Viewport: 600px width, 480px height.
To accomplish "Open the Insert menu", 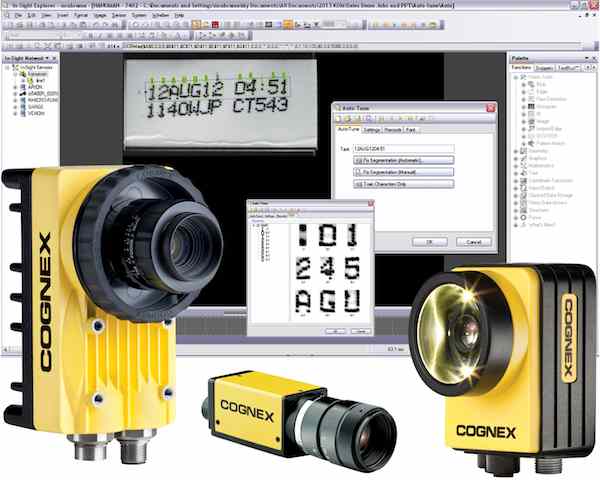I will pyautogui.click(x=62, y=15).
